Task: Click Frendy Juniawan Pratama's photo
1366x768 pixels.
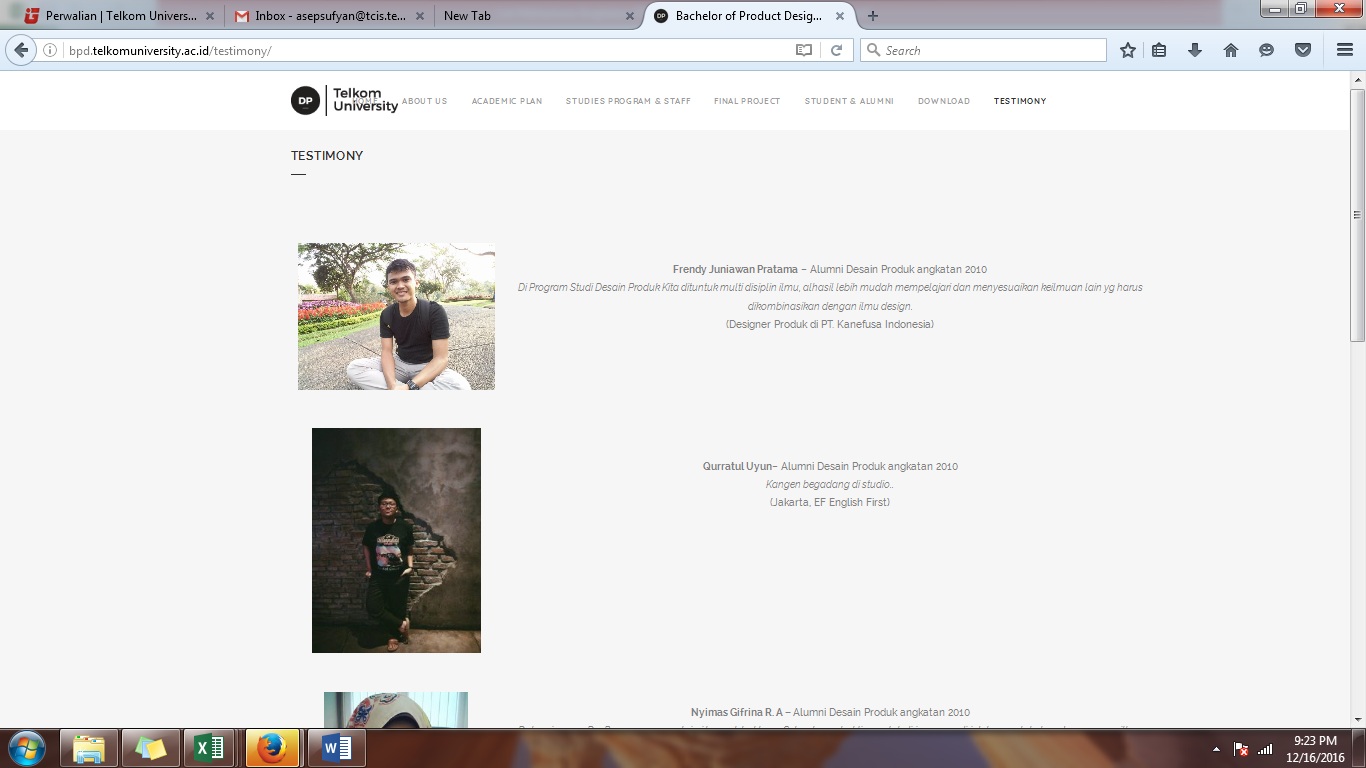Action: [x=396, y=316]
